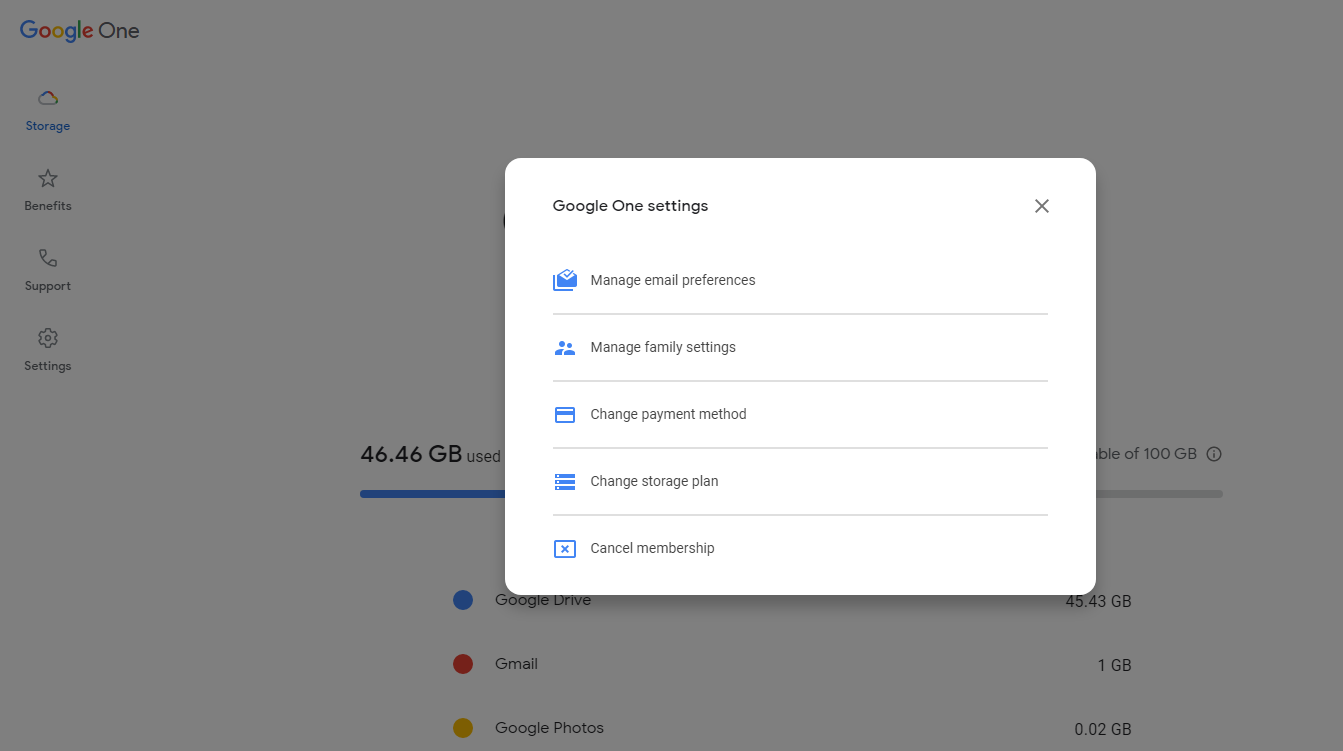
Task: Select Change payment method
Action: tap(668, 414)
